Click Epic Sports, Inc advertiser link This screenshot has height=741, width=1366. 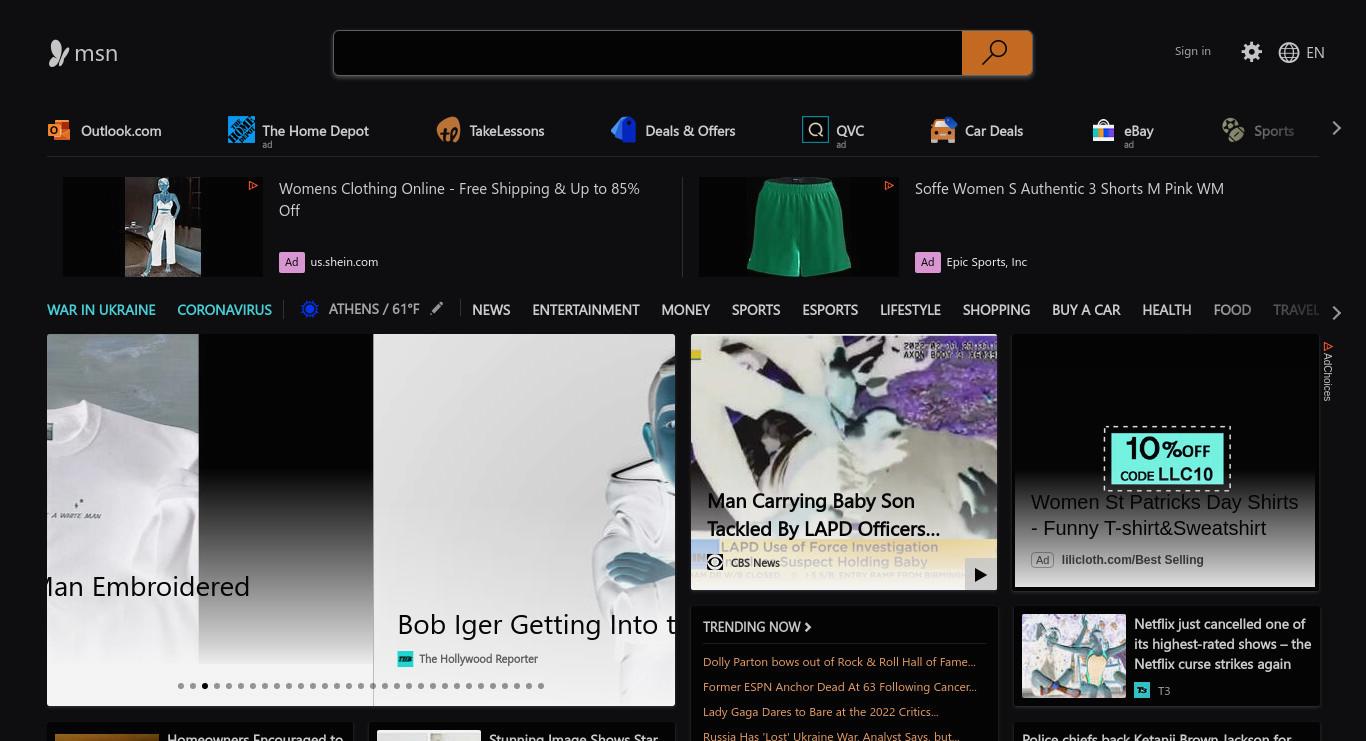tap(987, 262)
